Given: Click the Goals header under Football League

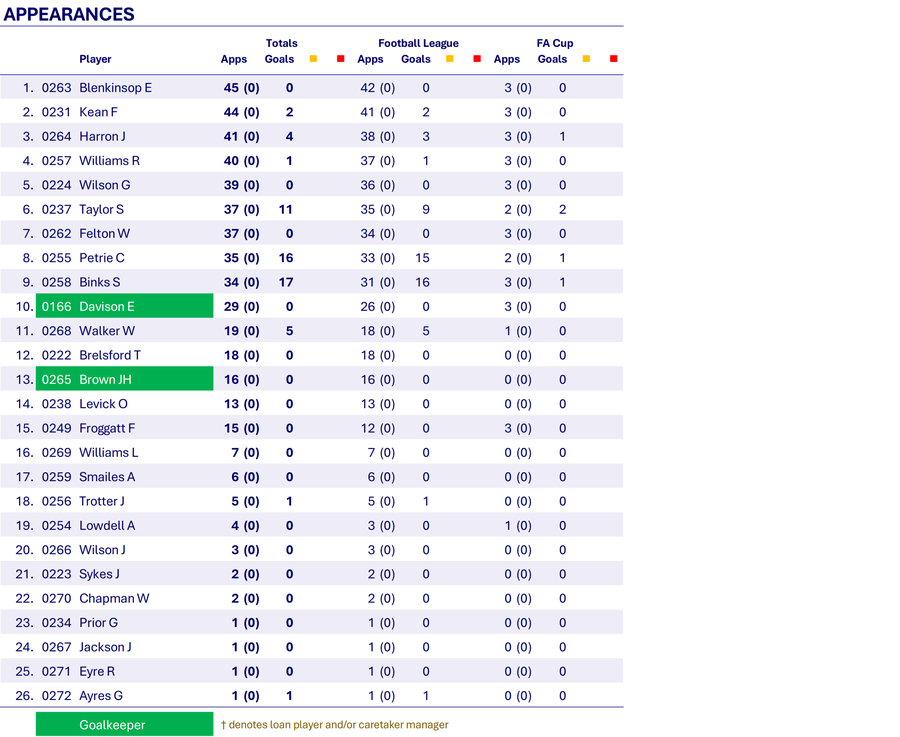Looking at the screenshot, I should tap(416, 59).
